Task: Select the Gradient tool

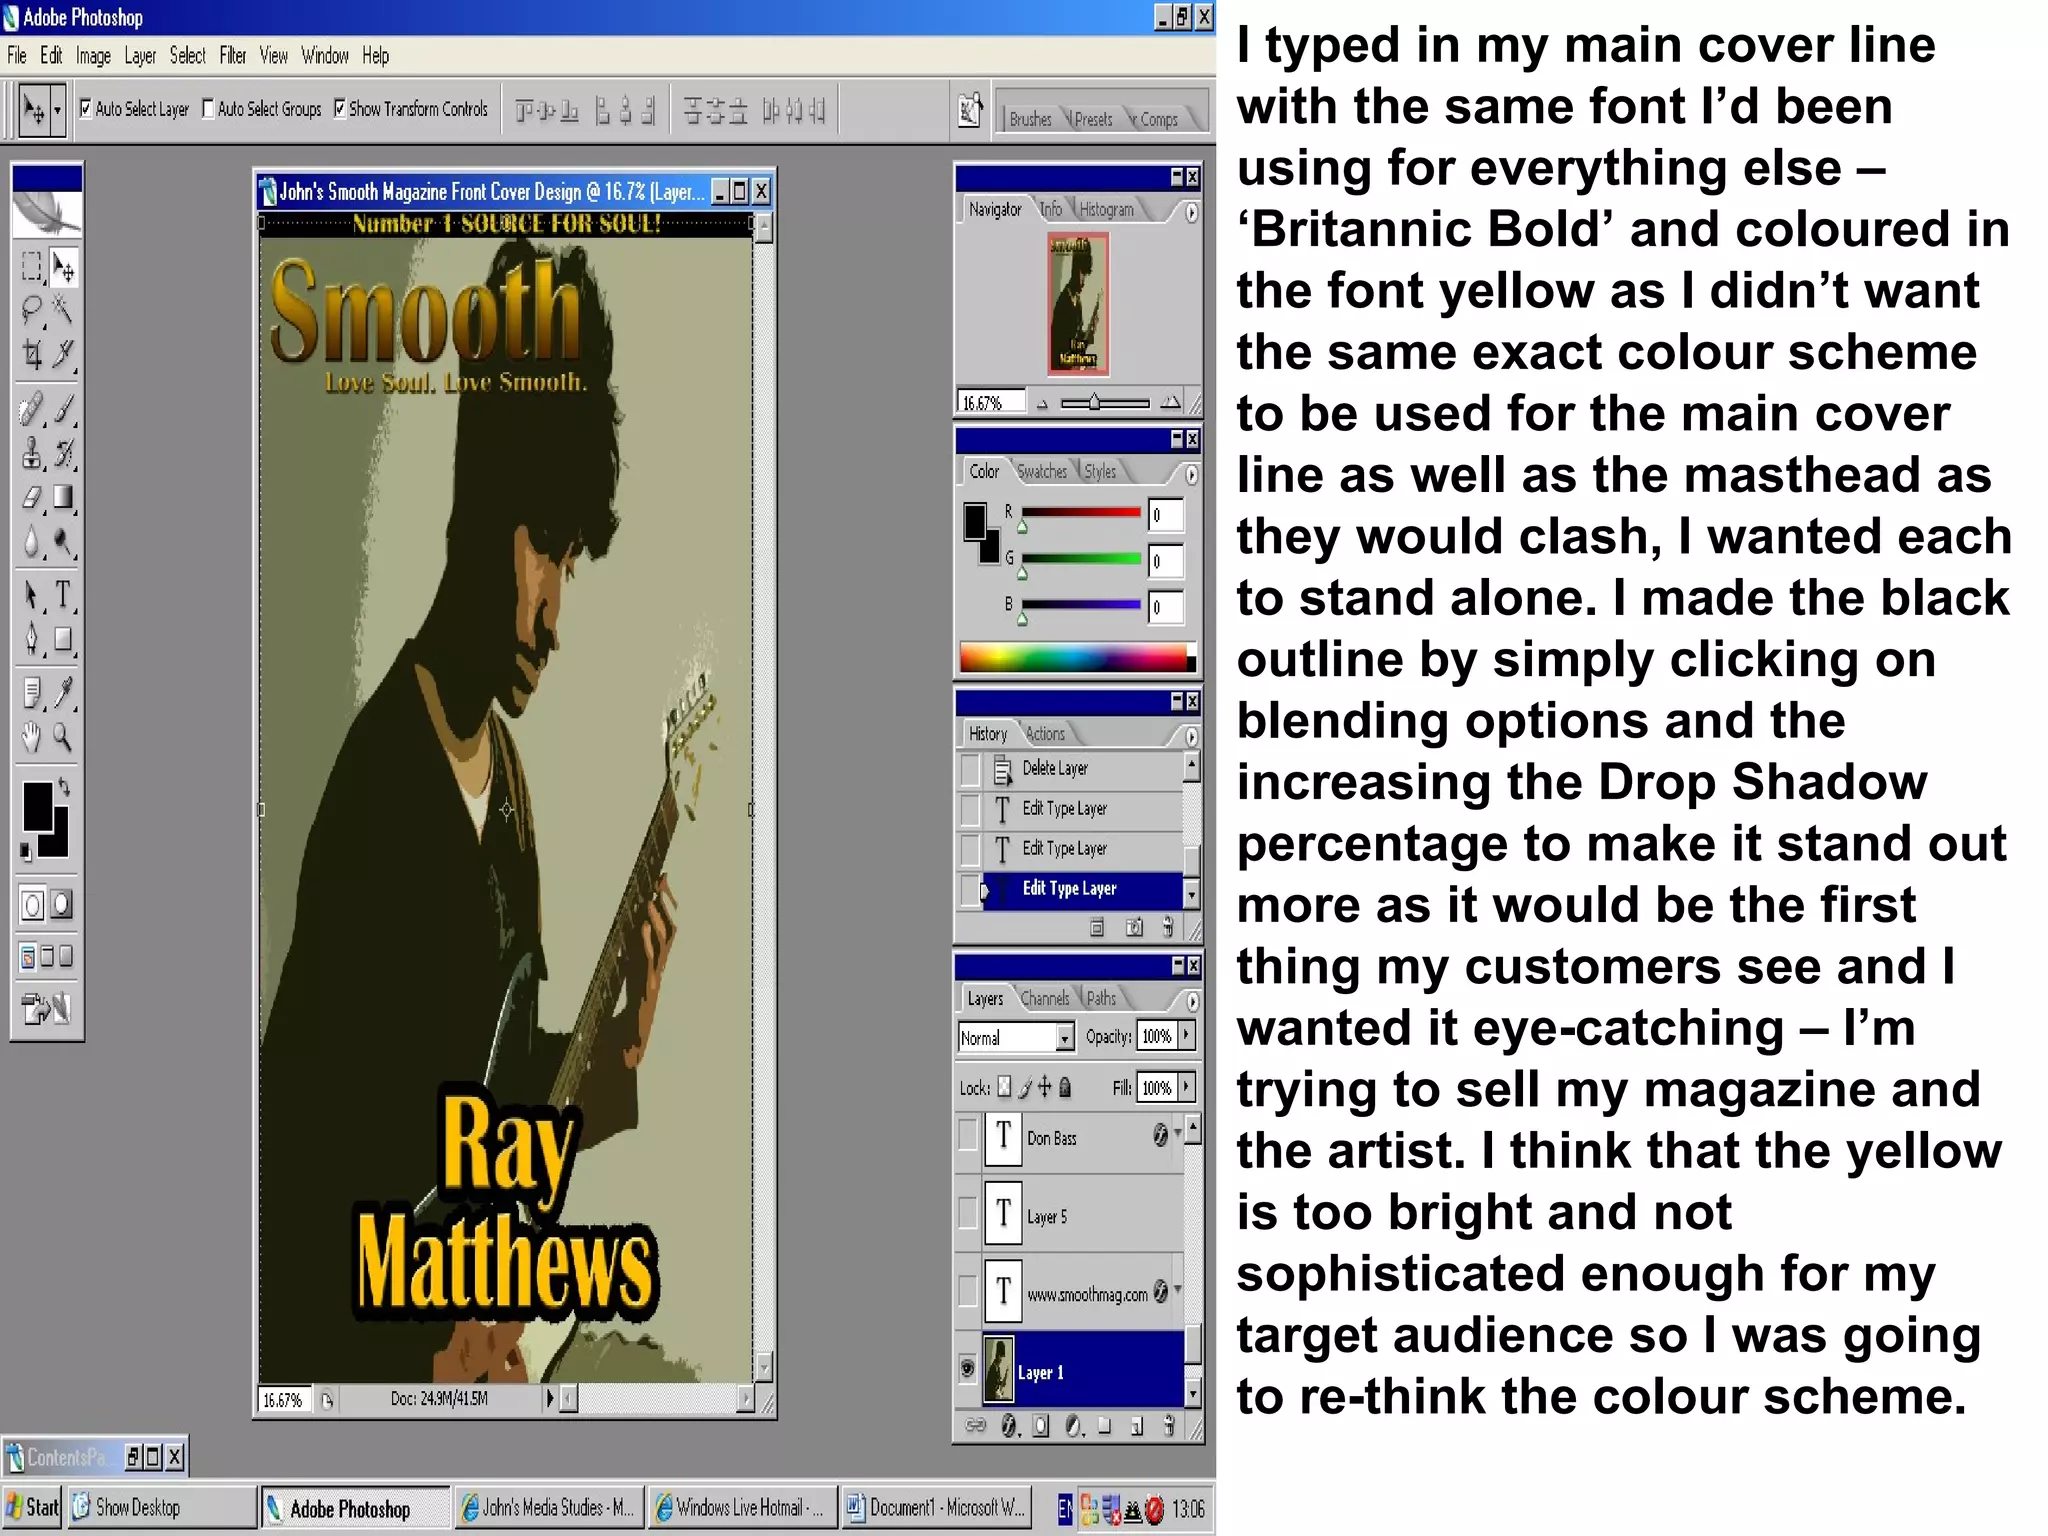Action: click(63, 497)
